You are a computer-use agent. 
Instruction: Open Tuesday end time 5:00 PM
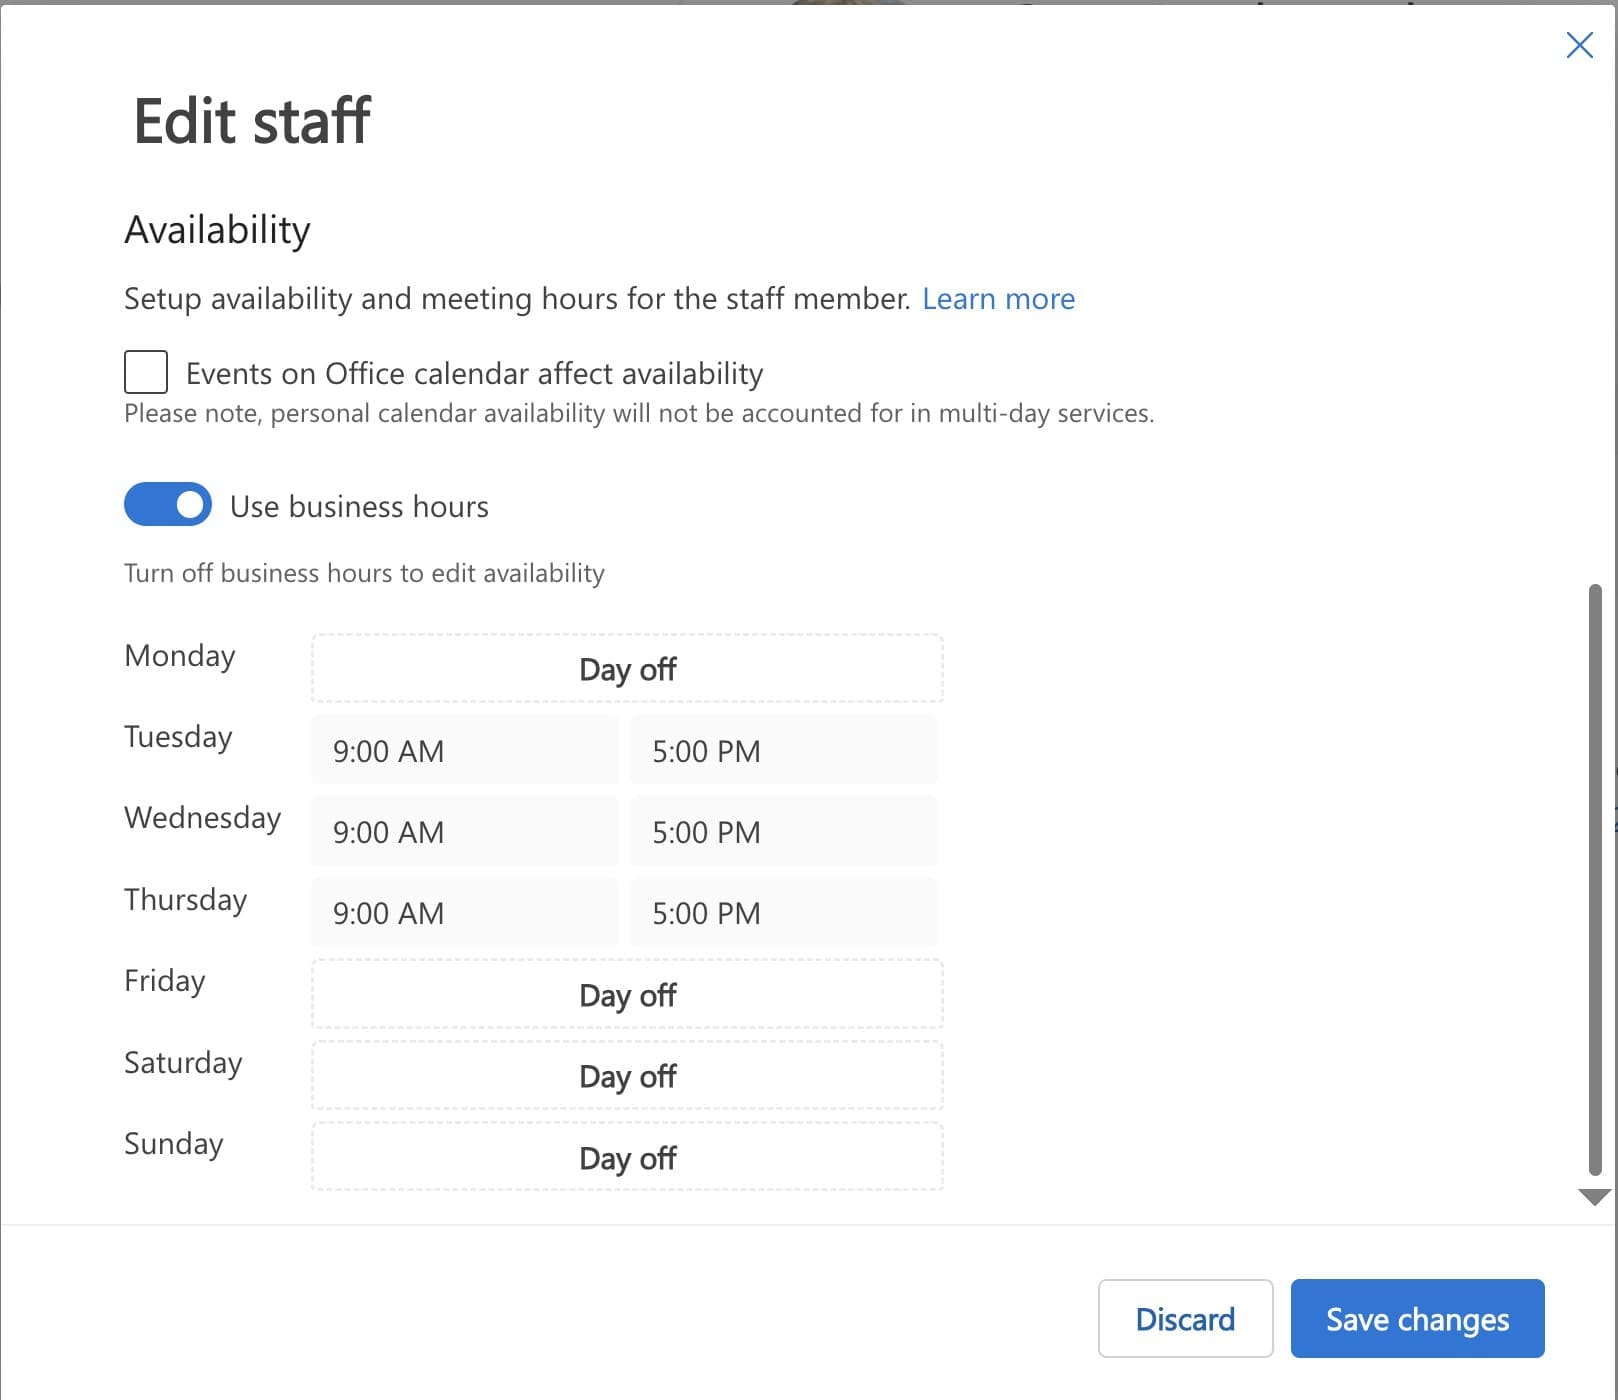pos(783,751)
